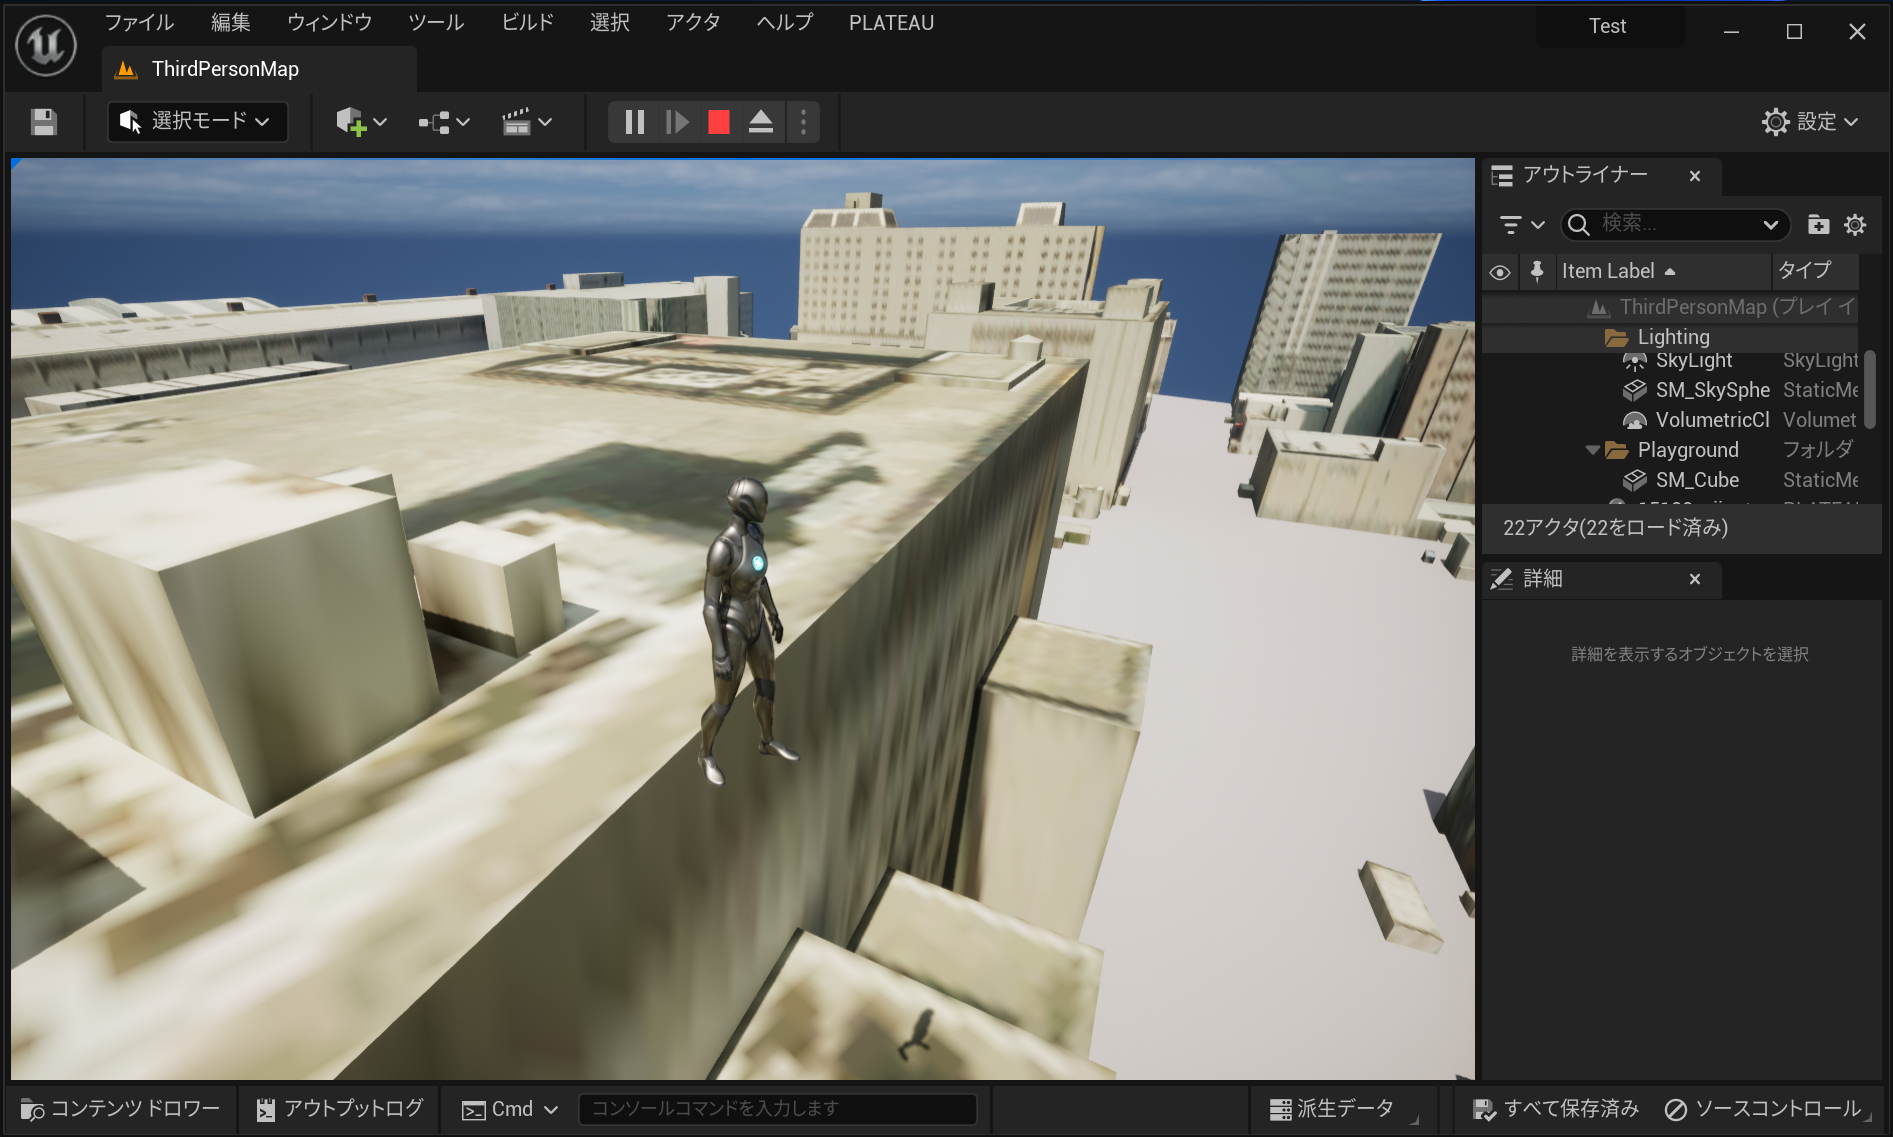Save the current level
Screen dimensions: 1893x1137
tap(43, 121)
